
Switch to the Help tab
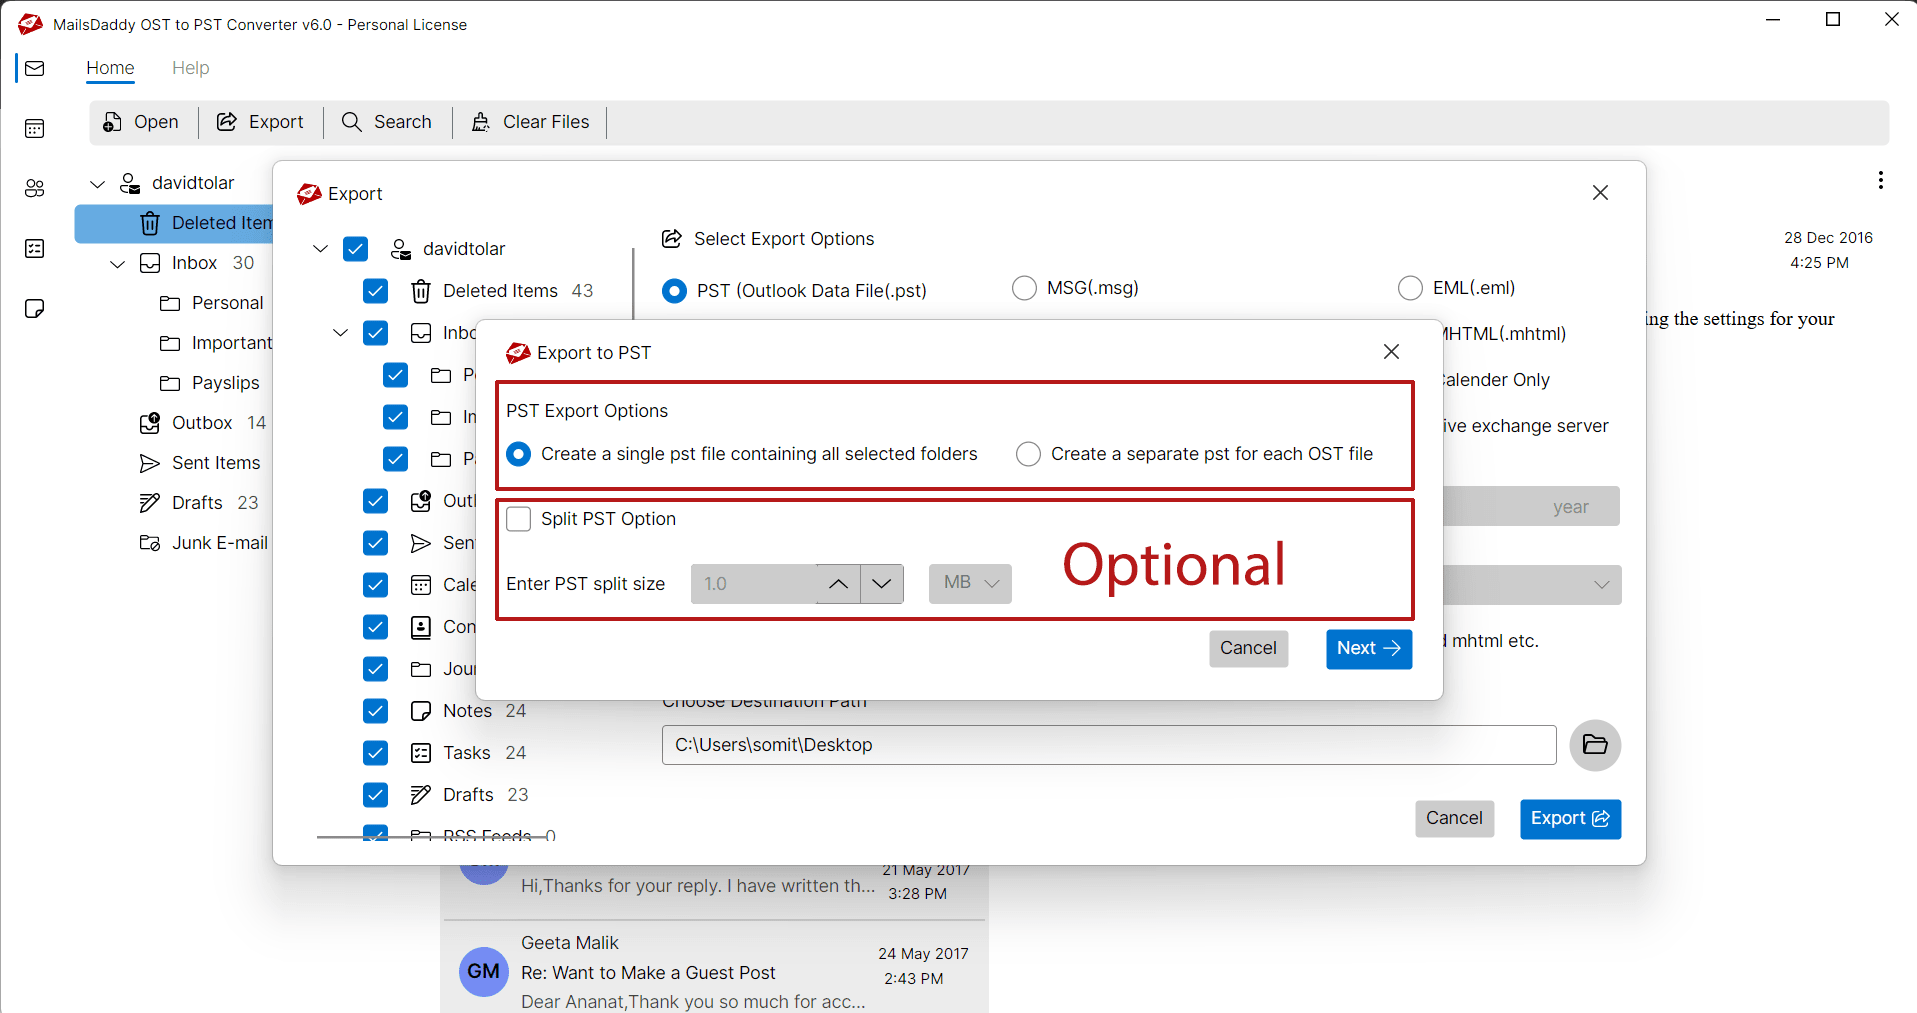tap(190, 68)
